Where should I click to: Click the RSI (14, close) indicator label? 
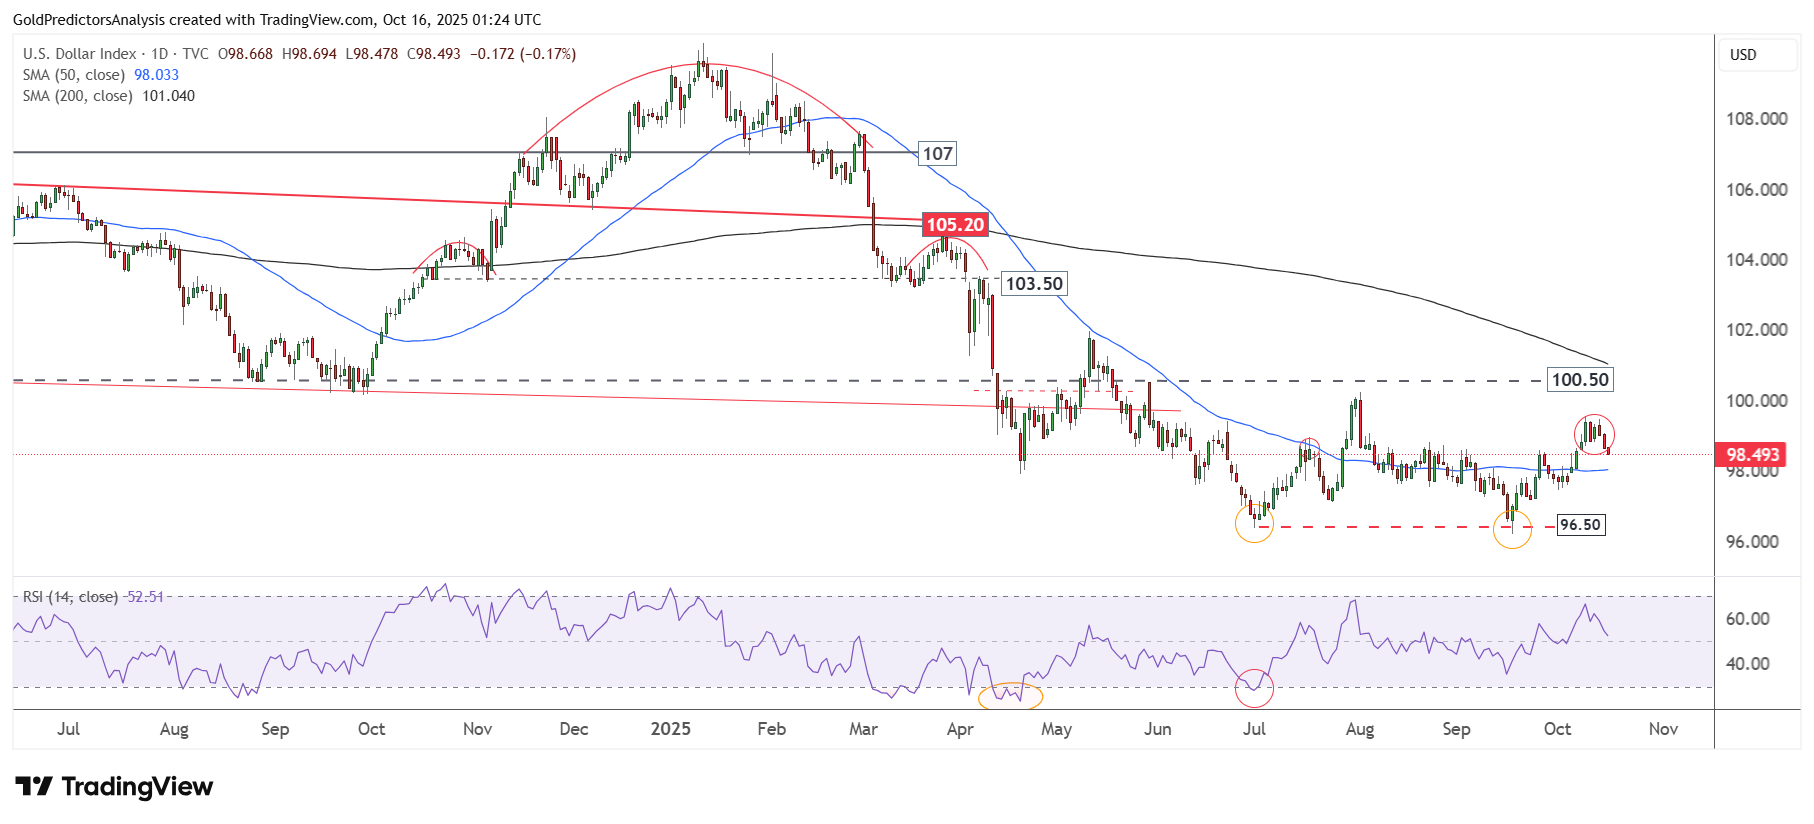[70, 597]
